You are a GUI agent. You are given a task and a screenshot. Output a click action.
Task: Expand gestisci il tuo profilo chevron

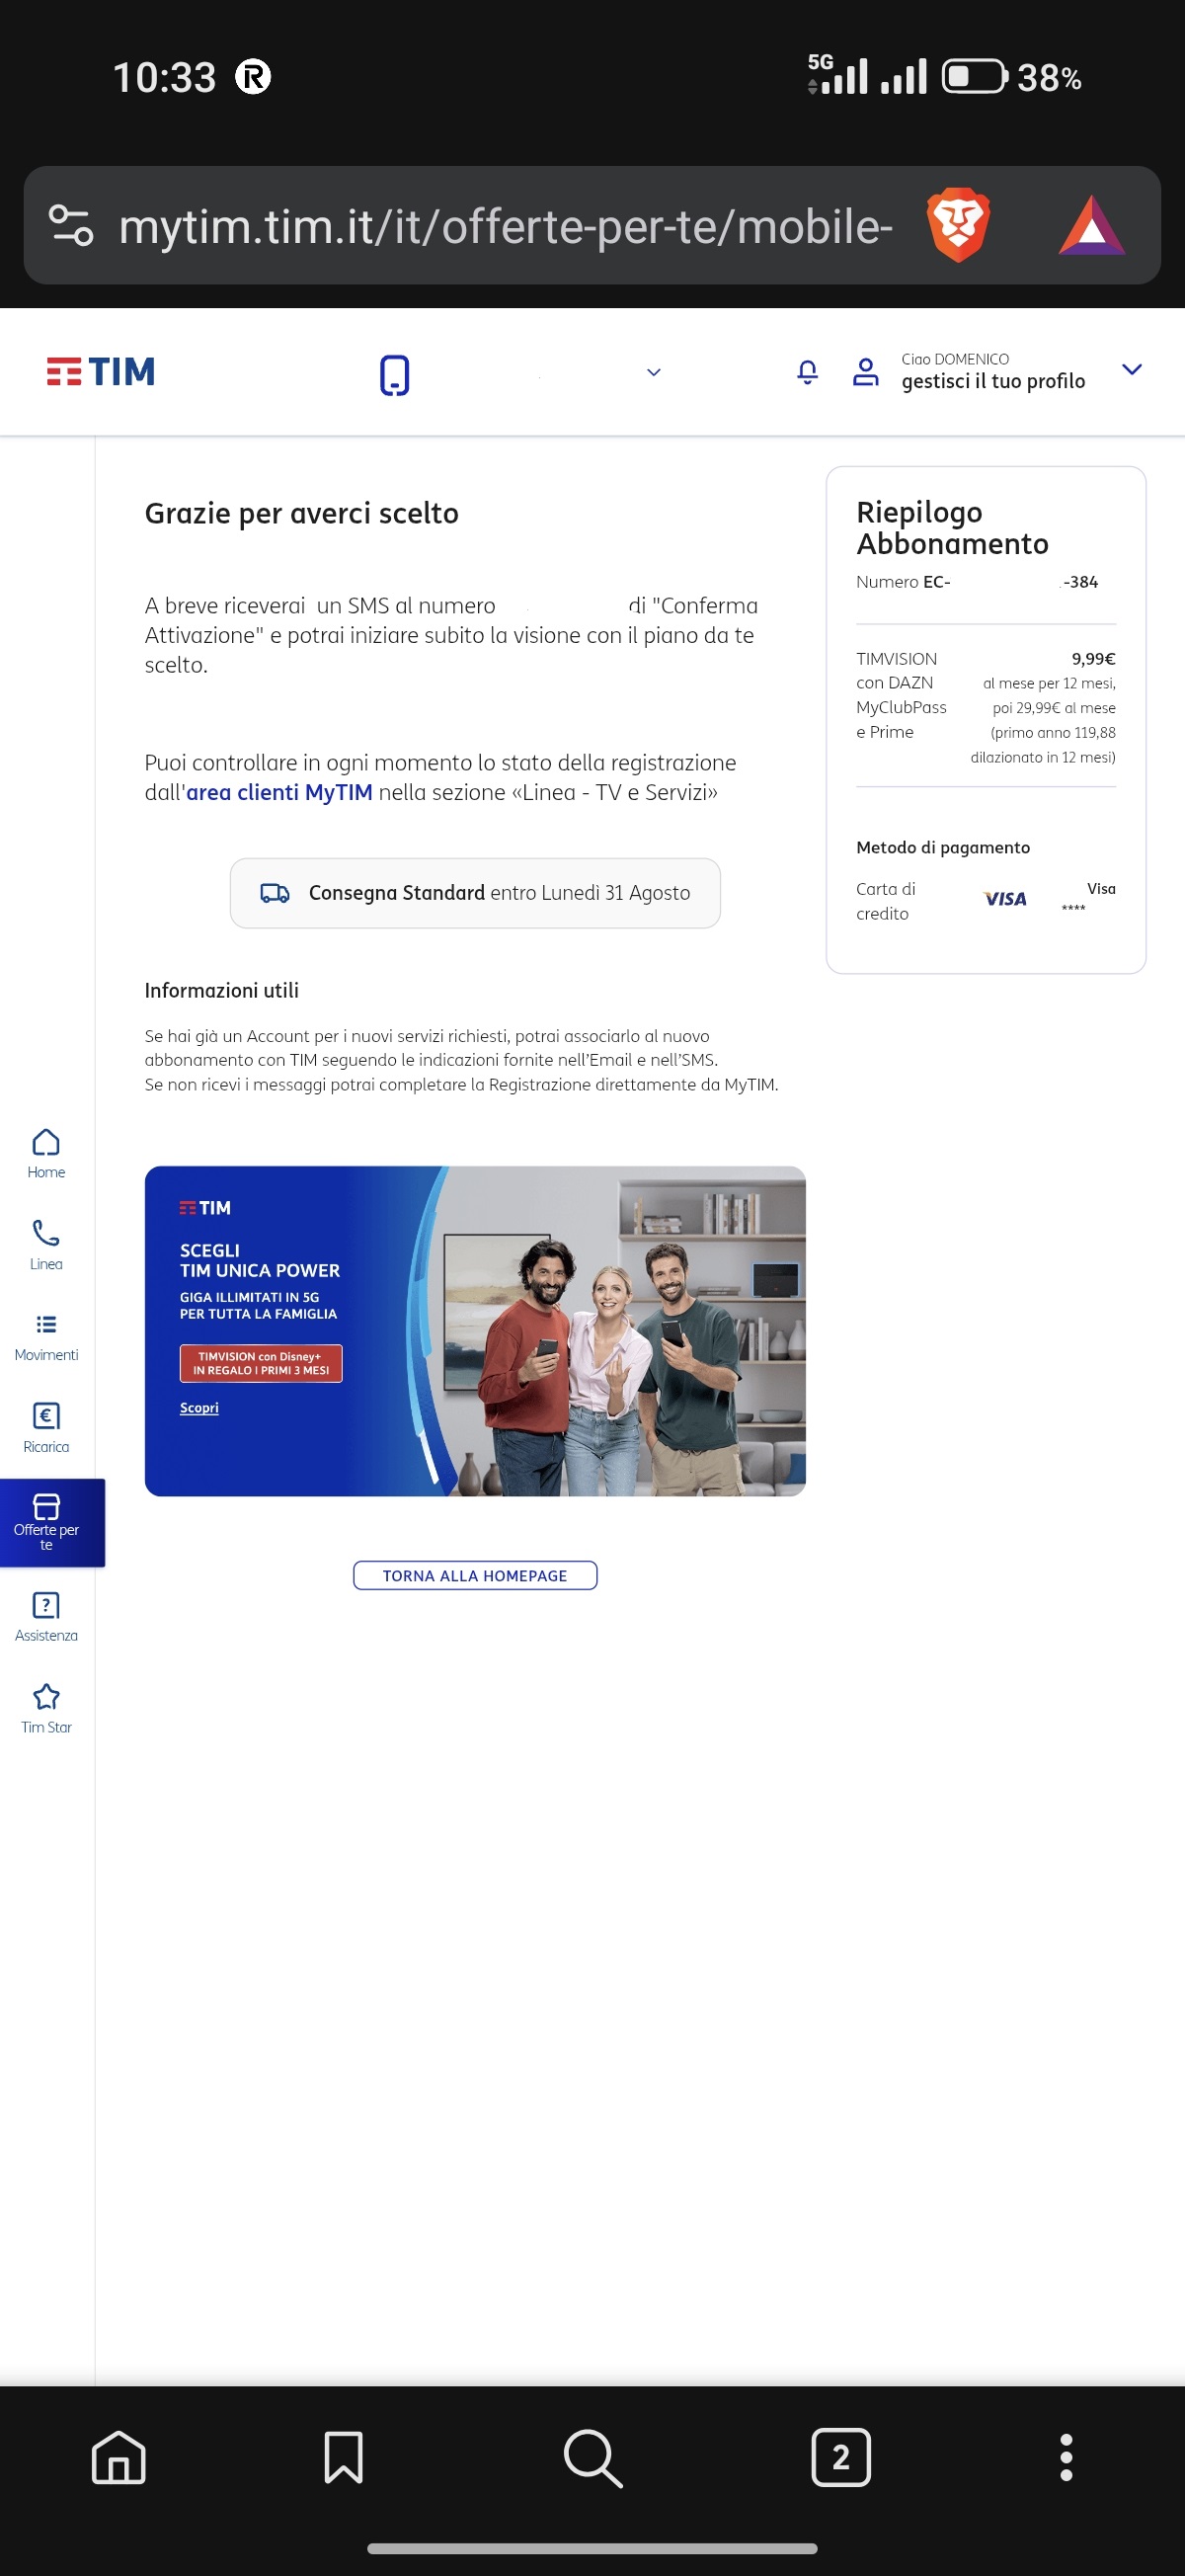[x=1132, y=370]
